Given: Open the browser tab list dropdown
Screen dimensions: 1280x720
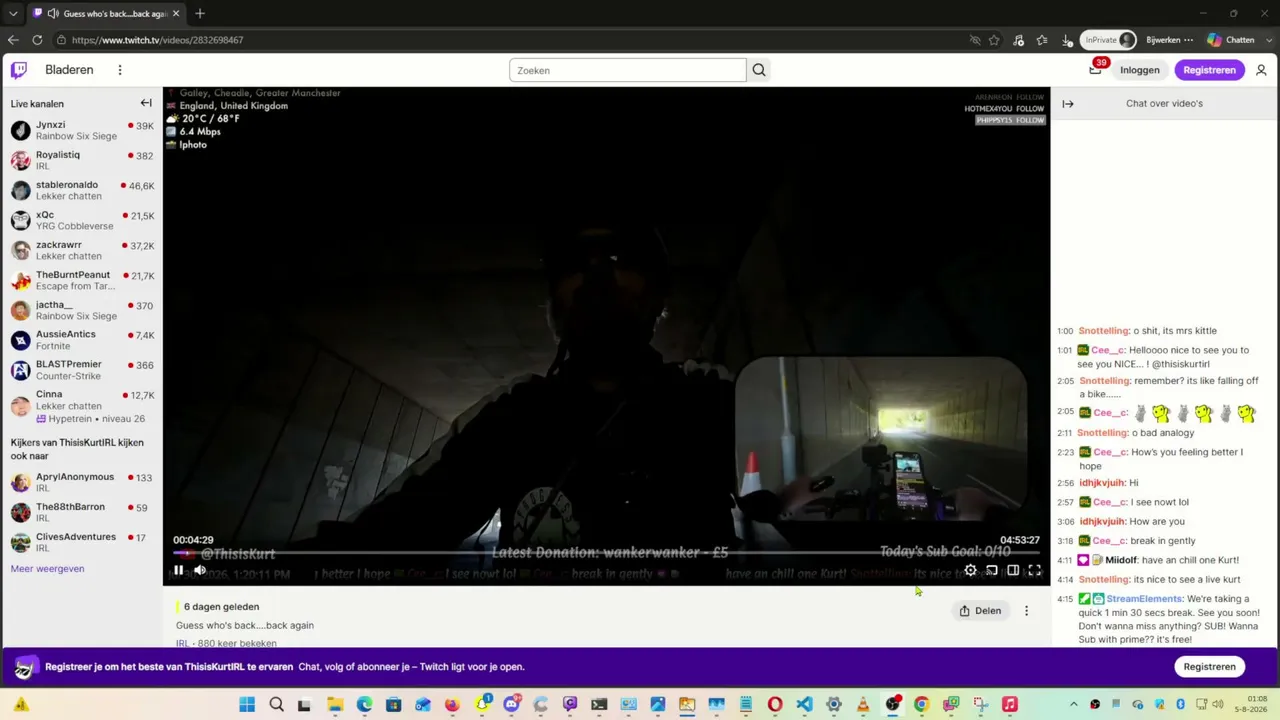Looking at the screenshot, I should coord(13,13).
